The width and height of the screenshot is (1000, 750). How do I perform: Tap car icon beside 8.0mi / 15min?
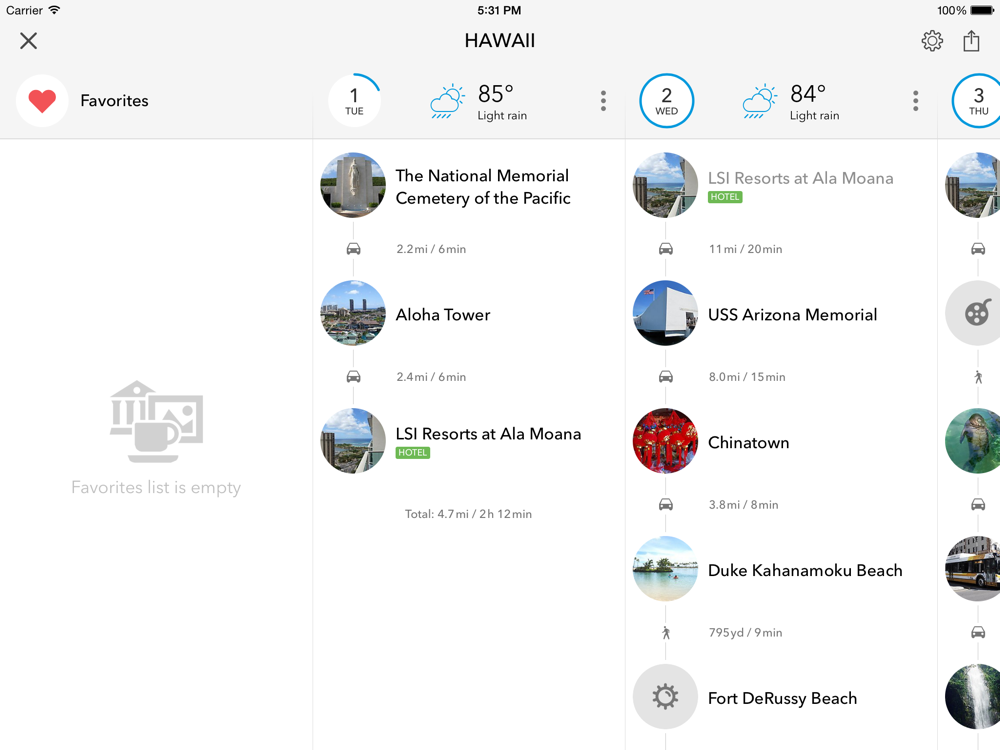pos(666,377)
